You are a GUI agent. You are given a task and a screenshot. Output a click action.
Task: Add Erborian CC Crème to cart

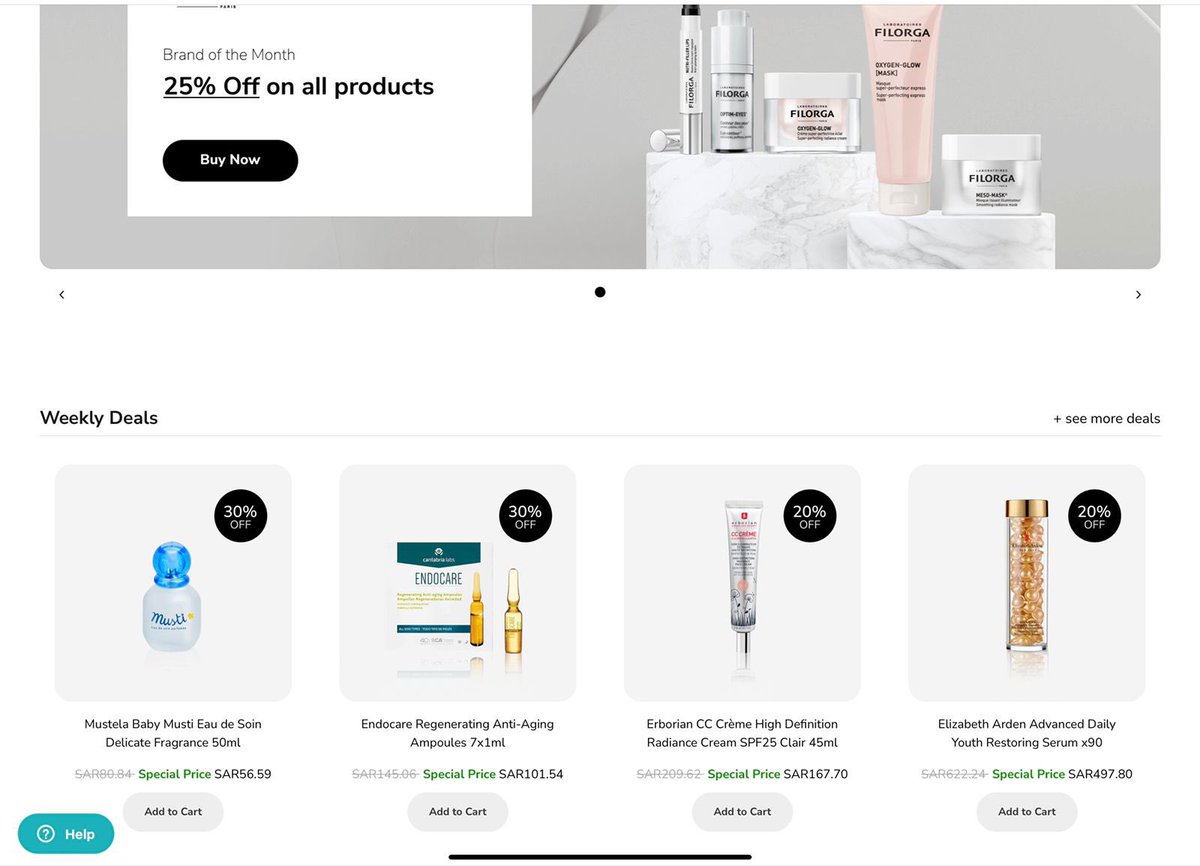point(742,812)
